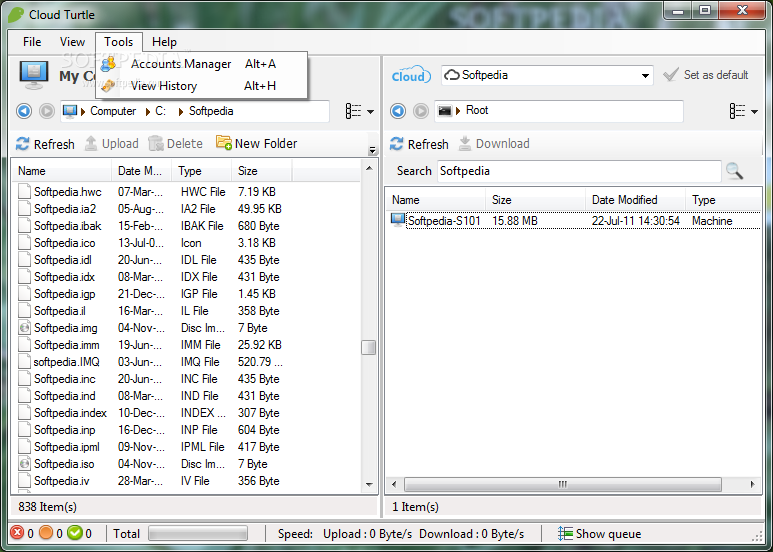
Task: Close the Tools menu by its title
Action: point(118,42)
